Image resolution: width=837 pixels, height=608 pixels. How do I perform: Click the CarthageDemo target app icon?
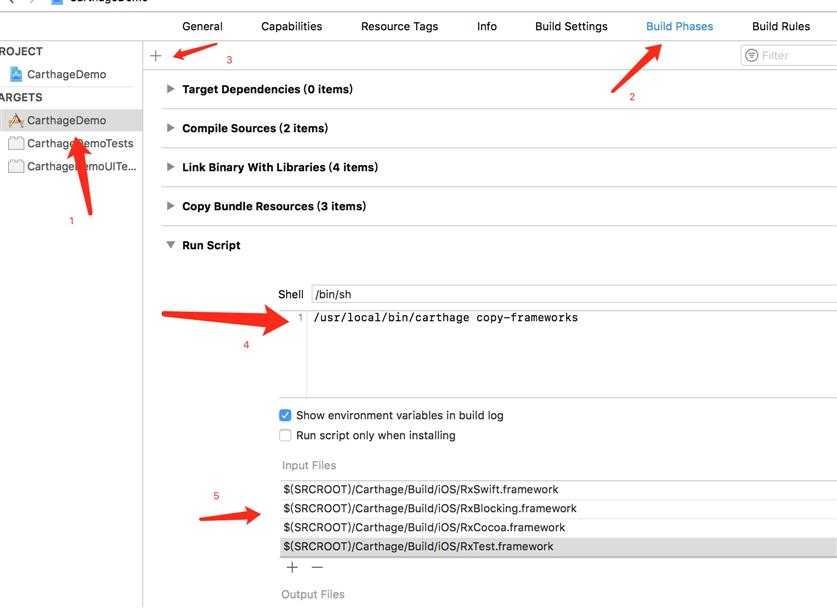16,120
